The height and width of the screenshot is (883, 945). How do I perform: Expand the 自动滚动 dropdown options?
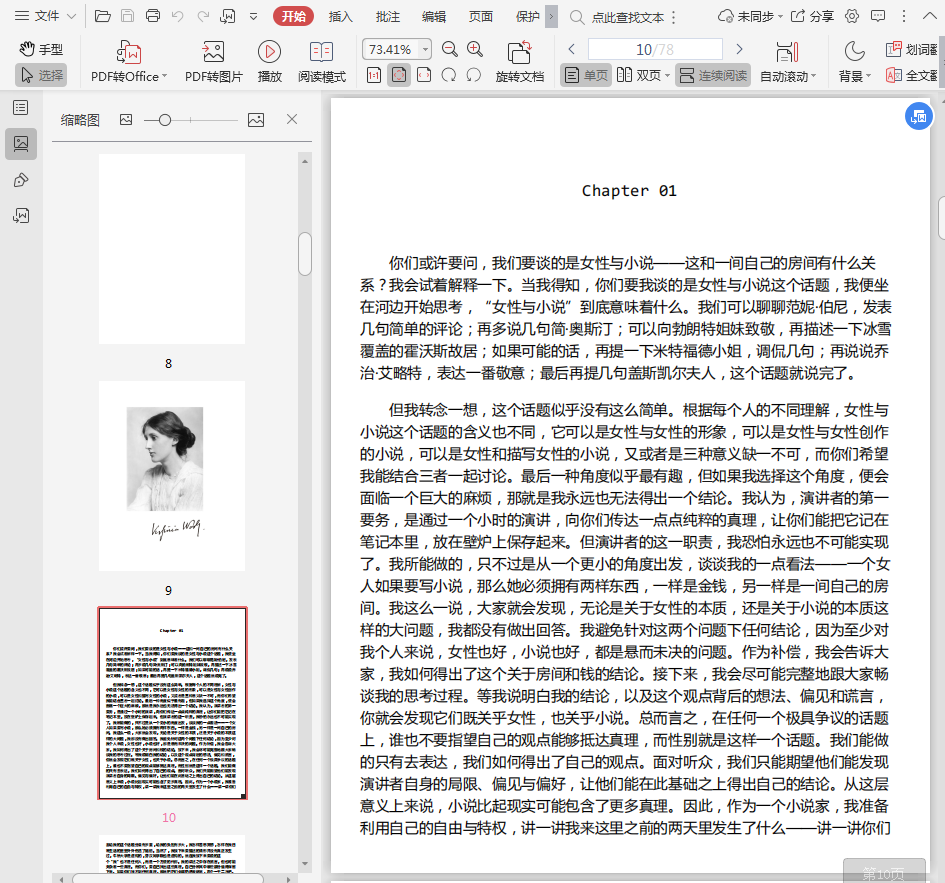tap(814, 76)
